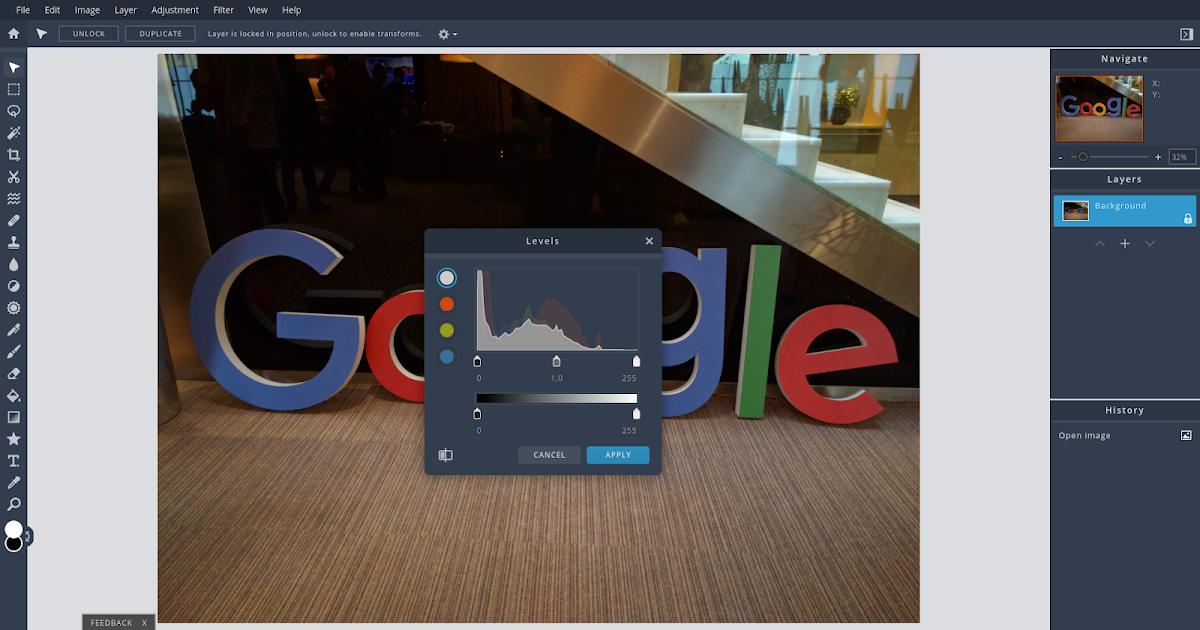The image size is (1200, 630).
Task: Open the File menu
Action: [23, 10]
